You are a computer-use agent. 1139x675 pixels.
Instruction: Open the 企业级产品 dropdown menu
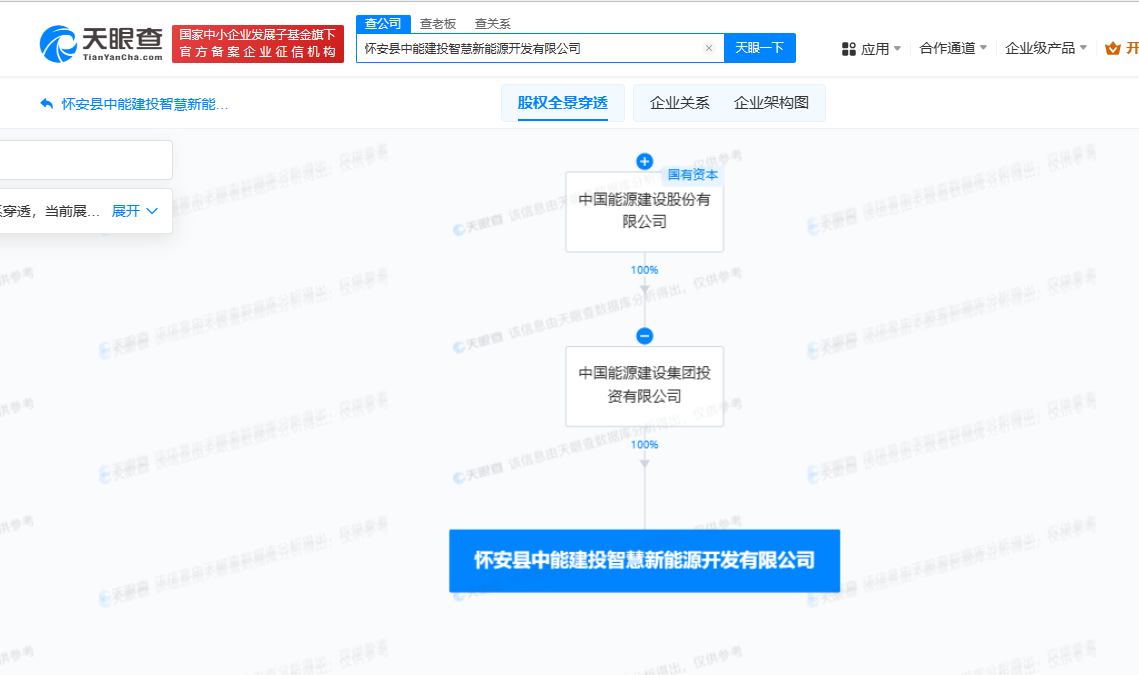pyautogui.click(x=1046, y=48)
